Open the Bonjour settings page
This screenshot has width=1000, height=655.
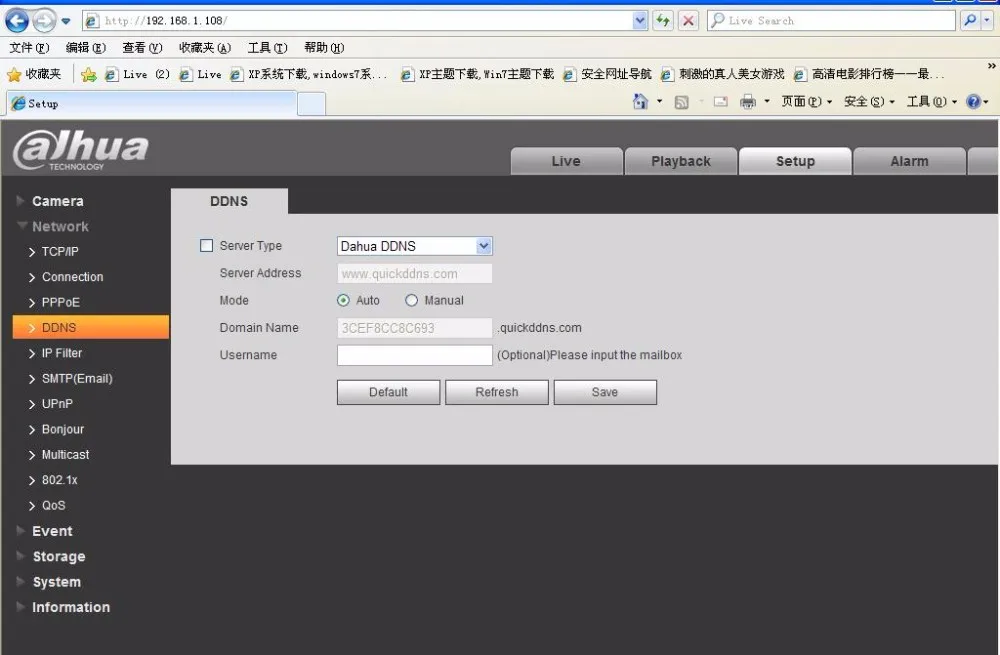point(62,429)
